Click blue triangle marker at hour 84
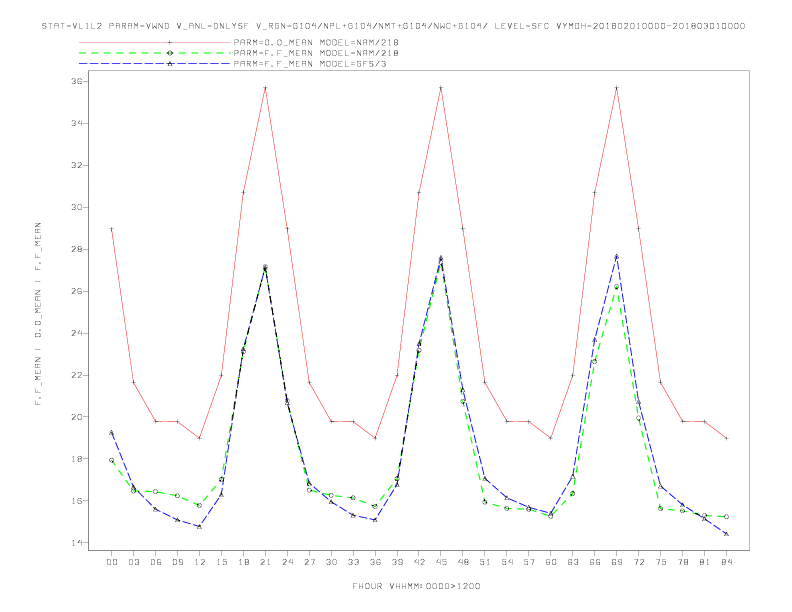Viewport: 792px width, 612px height. 726,534
